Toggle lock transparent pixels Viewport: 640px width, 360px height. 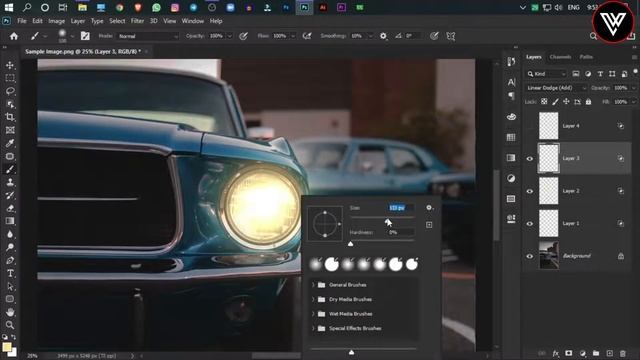click(544, 102)
